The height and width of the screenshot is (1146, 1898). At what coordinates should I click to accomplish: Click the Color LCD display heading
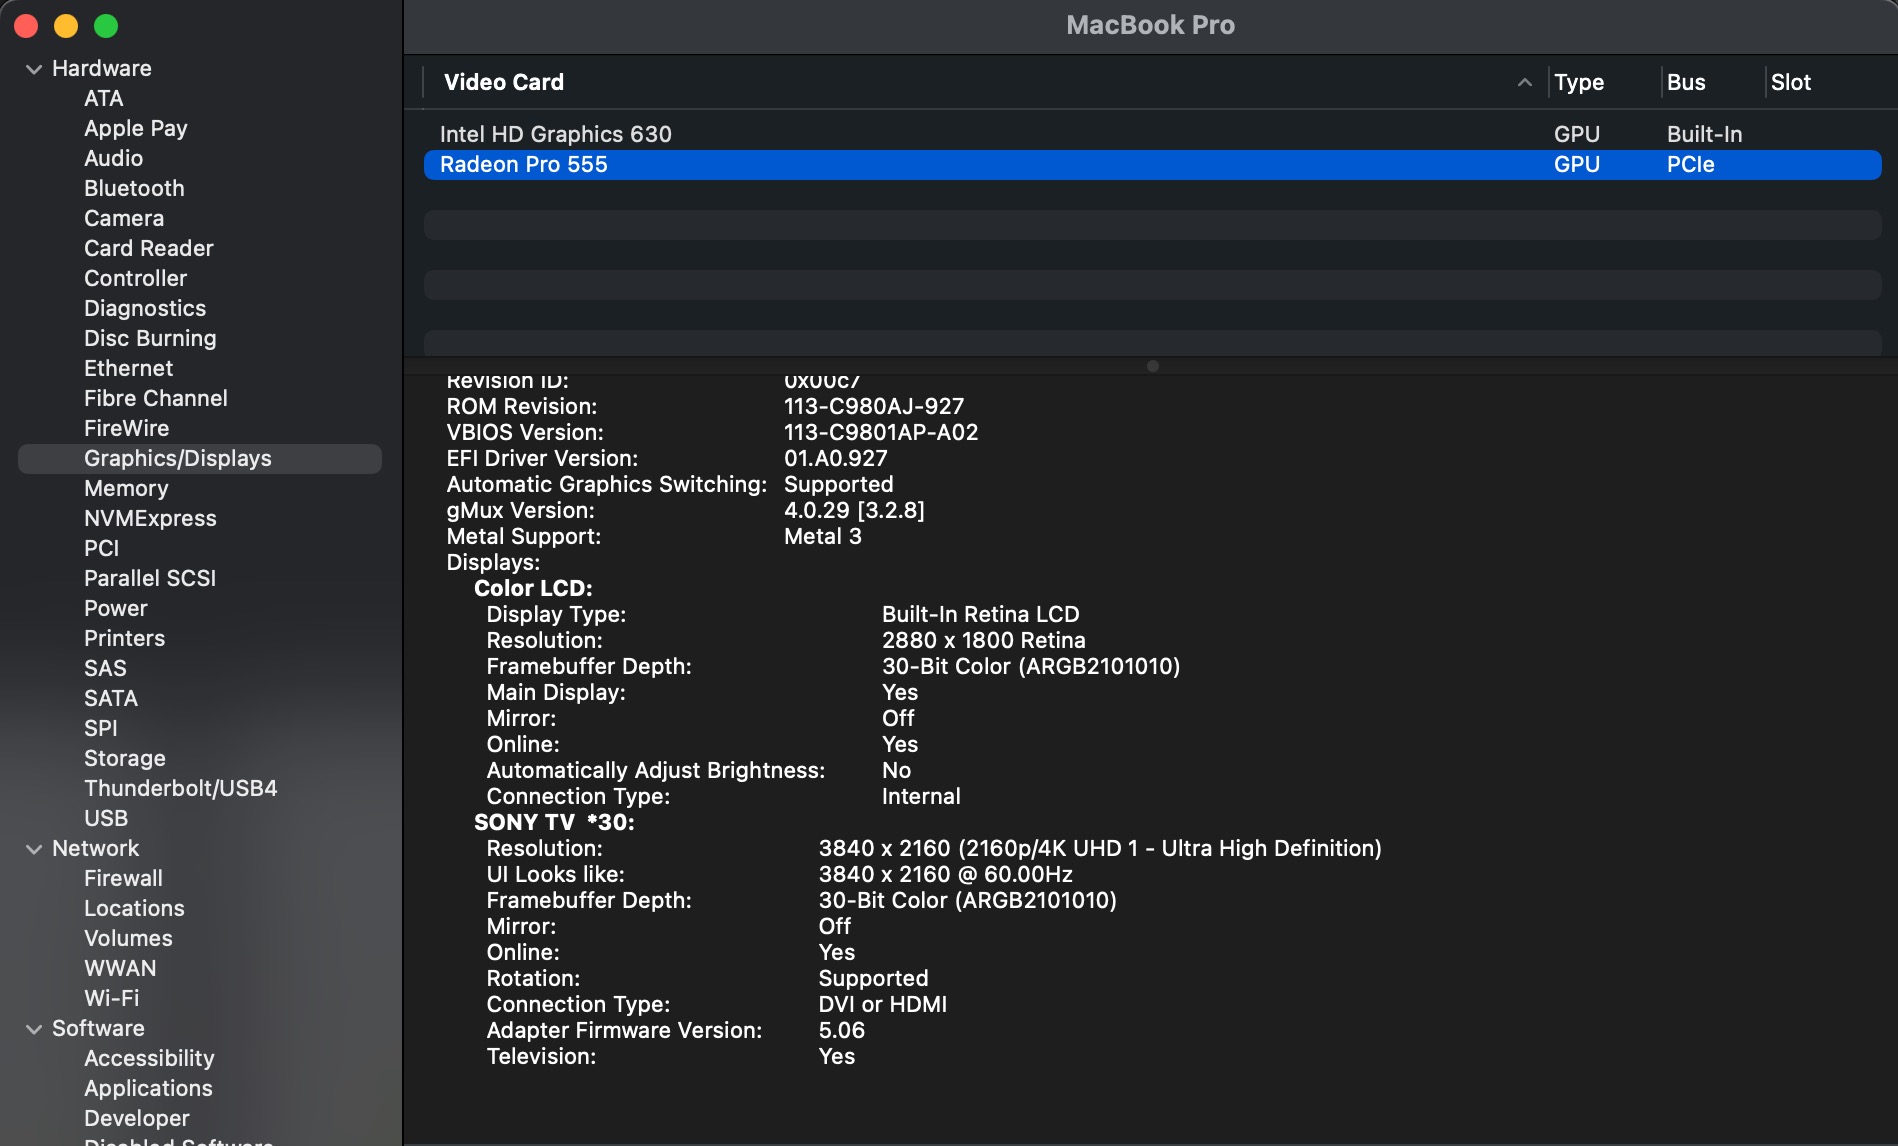coord(533,588)
